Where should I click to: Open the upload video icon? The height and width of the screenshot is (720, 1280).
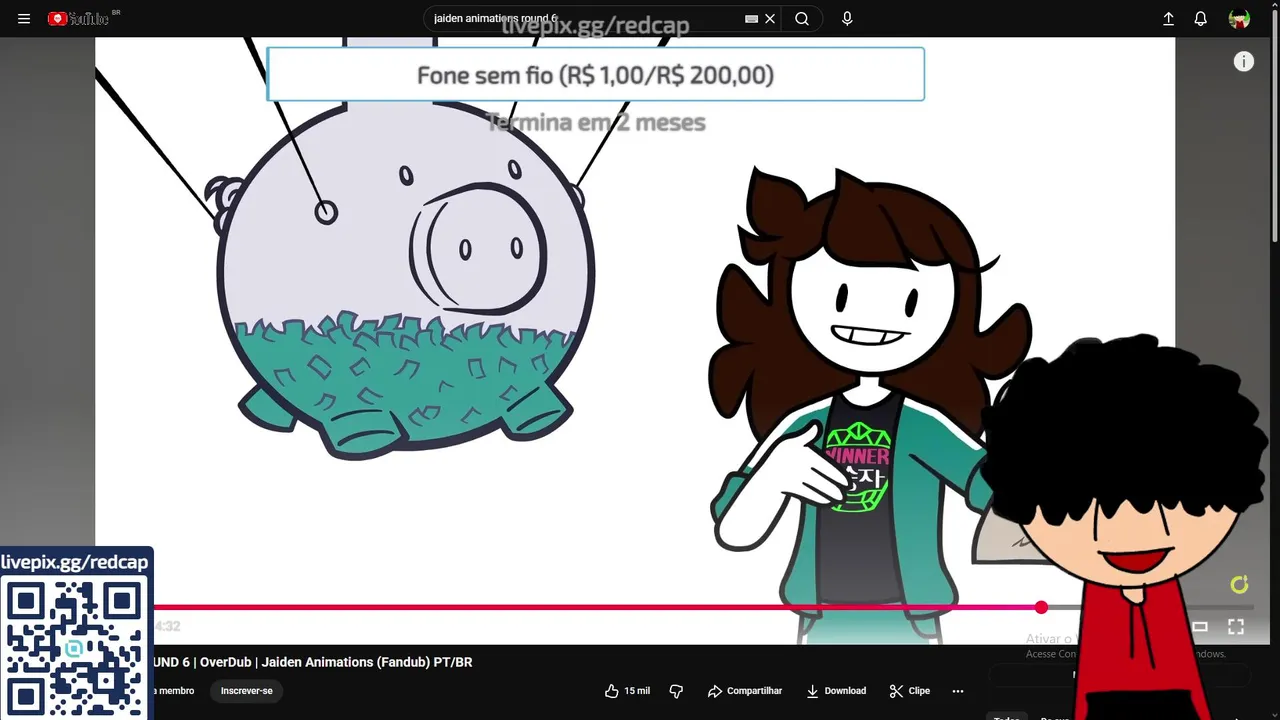click(1168, 19)
